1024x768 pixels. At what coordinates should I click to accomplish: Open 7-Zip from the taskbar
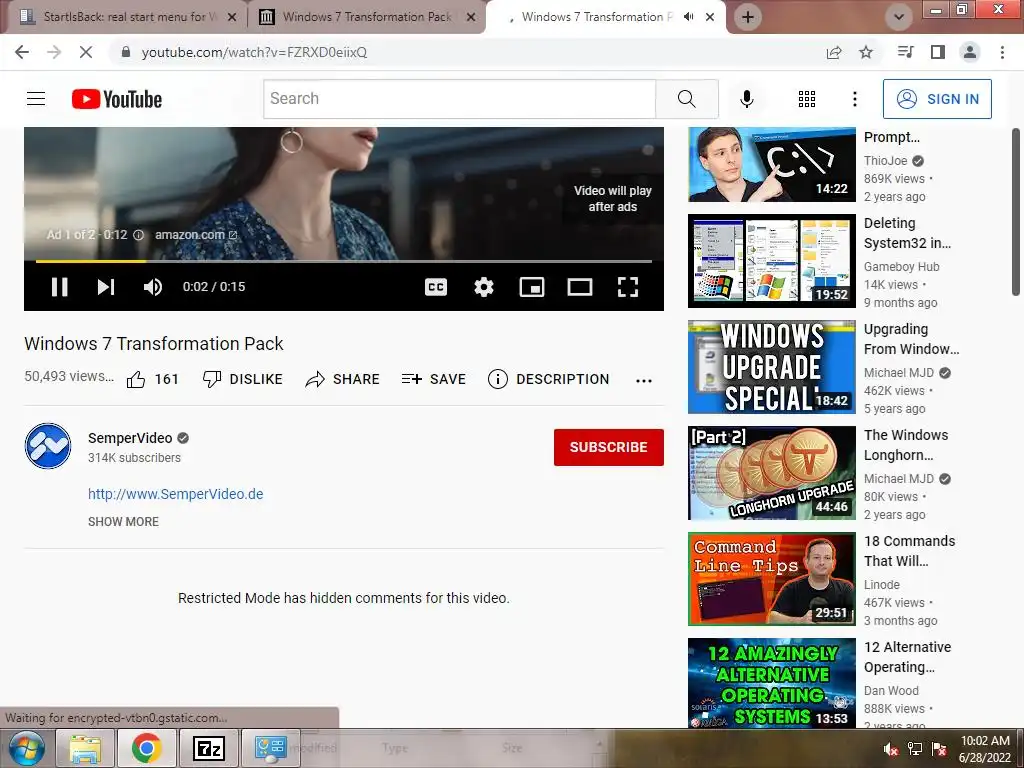(209, 748)
